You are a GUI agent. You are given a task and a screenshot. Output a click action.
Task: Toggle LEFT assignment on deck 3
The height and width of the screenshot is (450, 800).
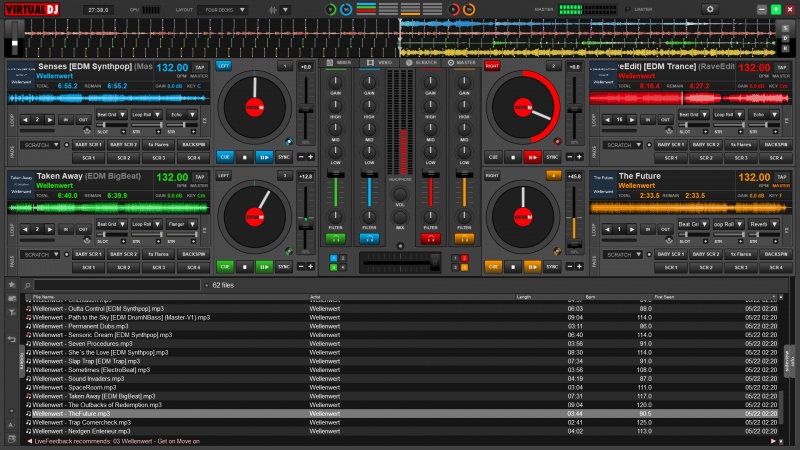point(223,176)
